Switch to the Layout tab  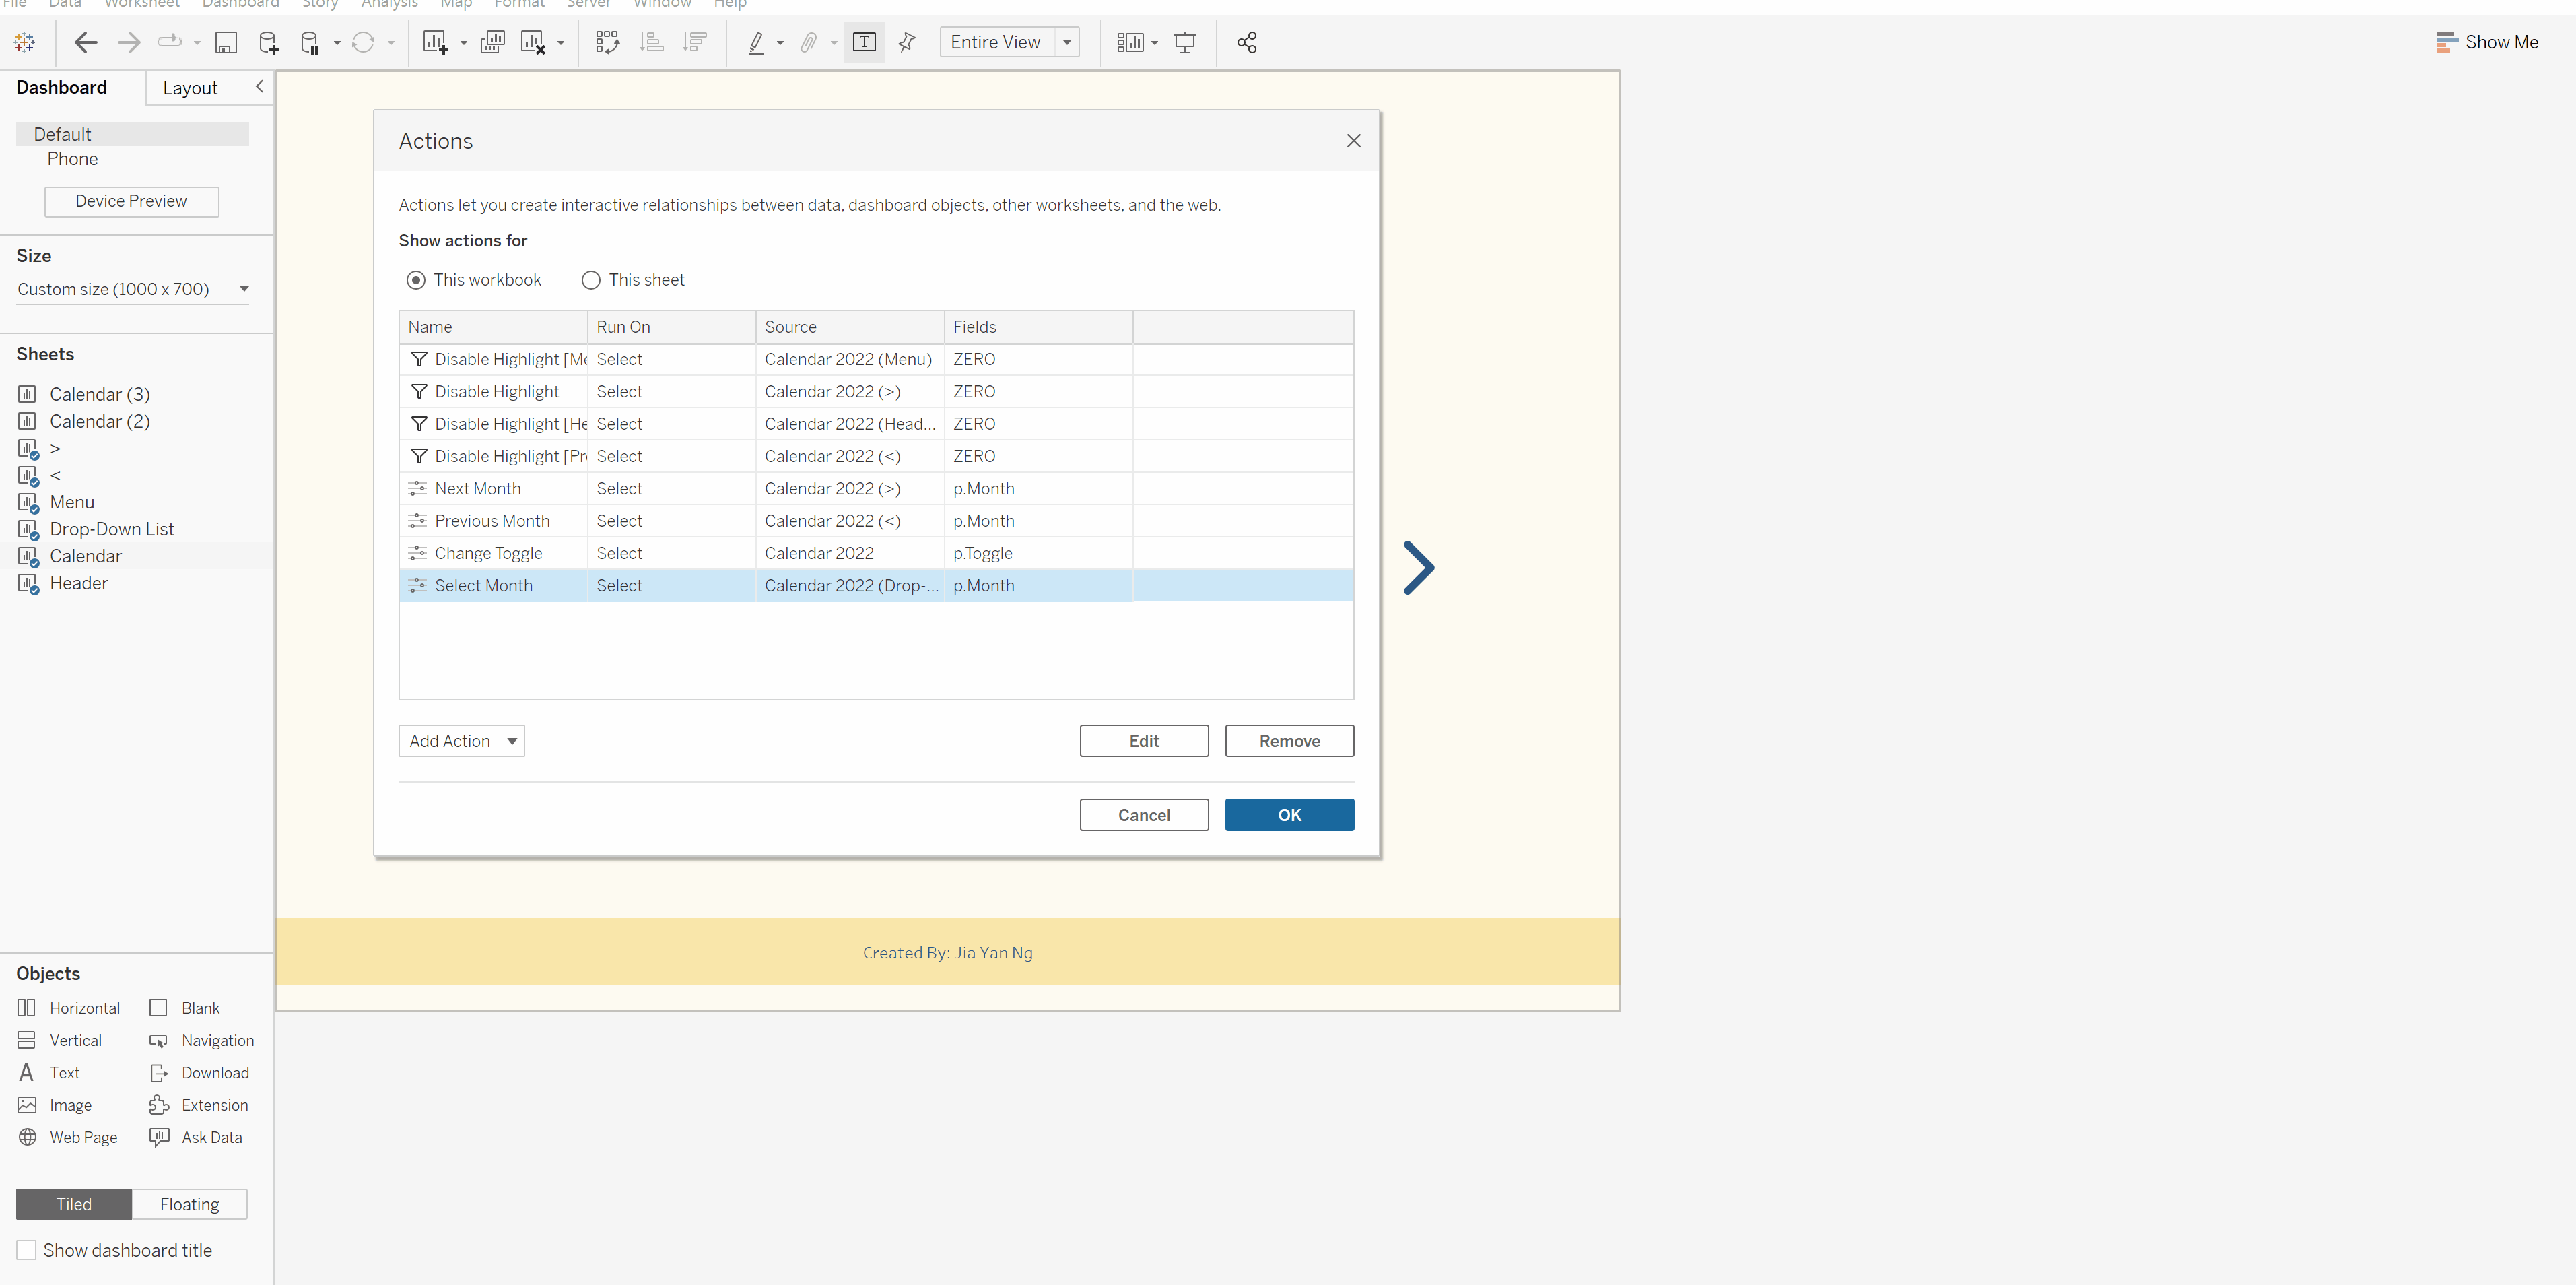coord(190,88)
